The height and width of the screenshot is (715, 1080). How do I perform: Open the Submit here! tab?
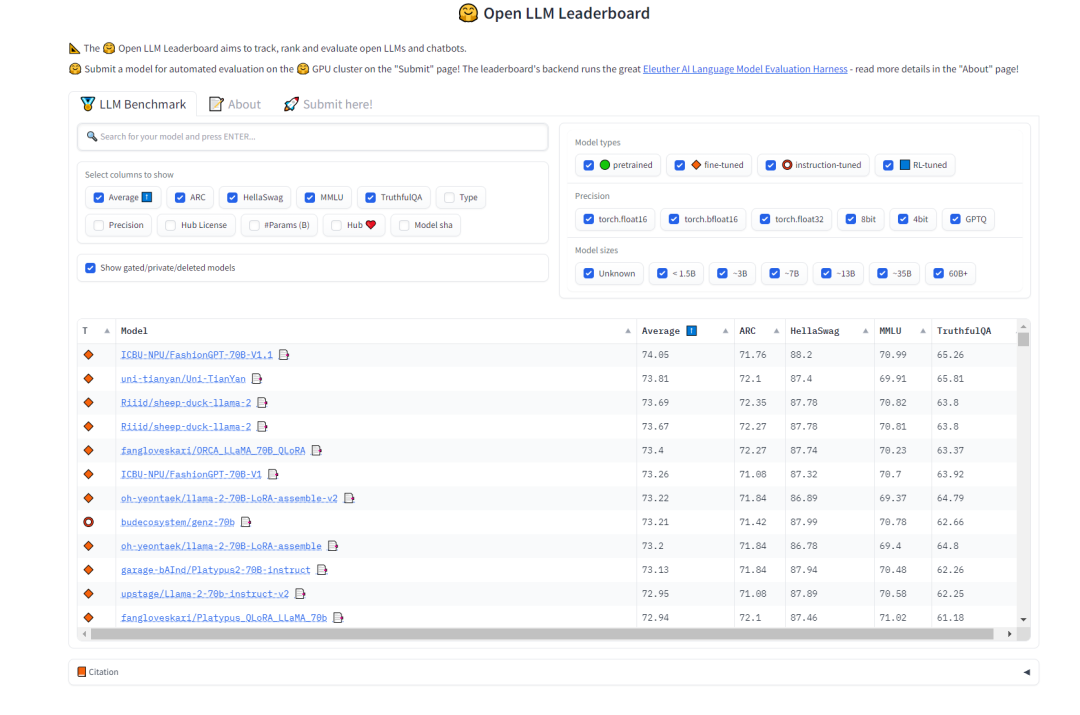coord(328,104)
